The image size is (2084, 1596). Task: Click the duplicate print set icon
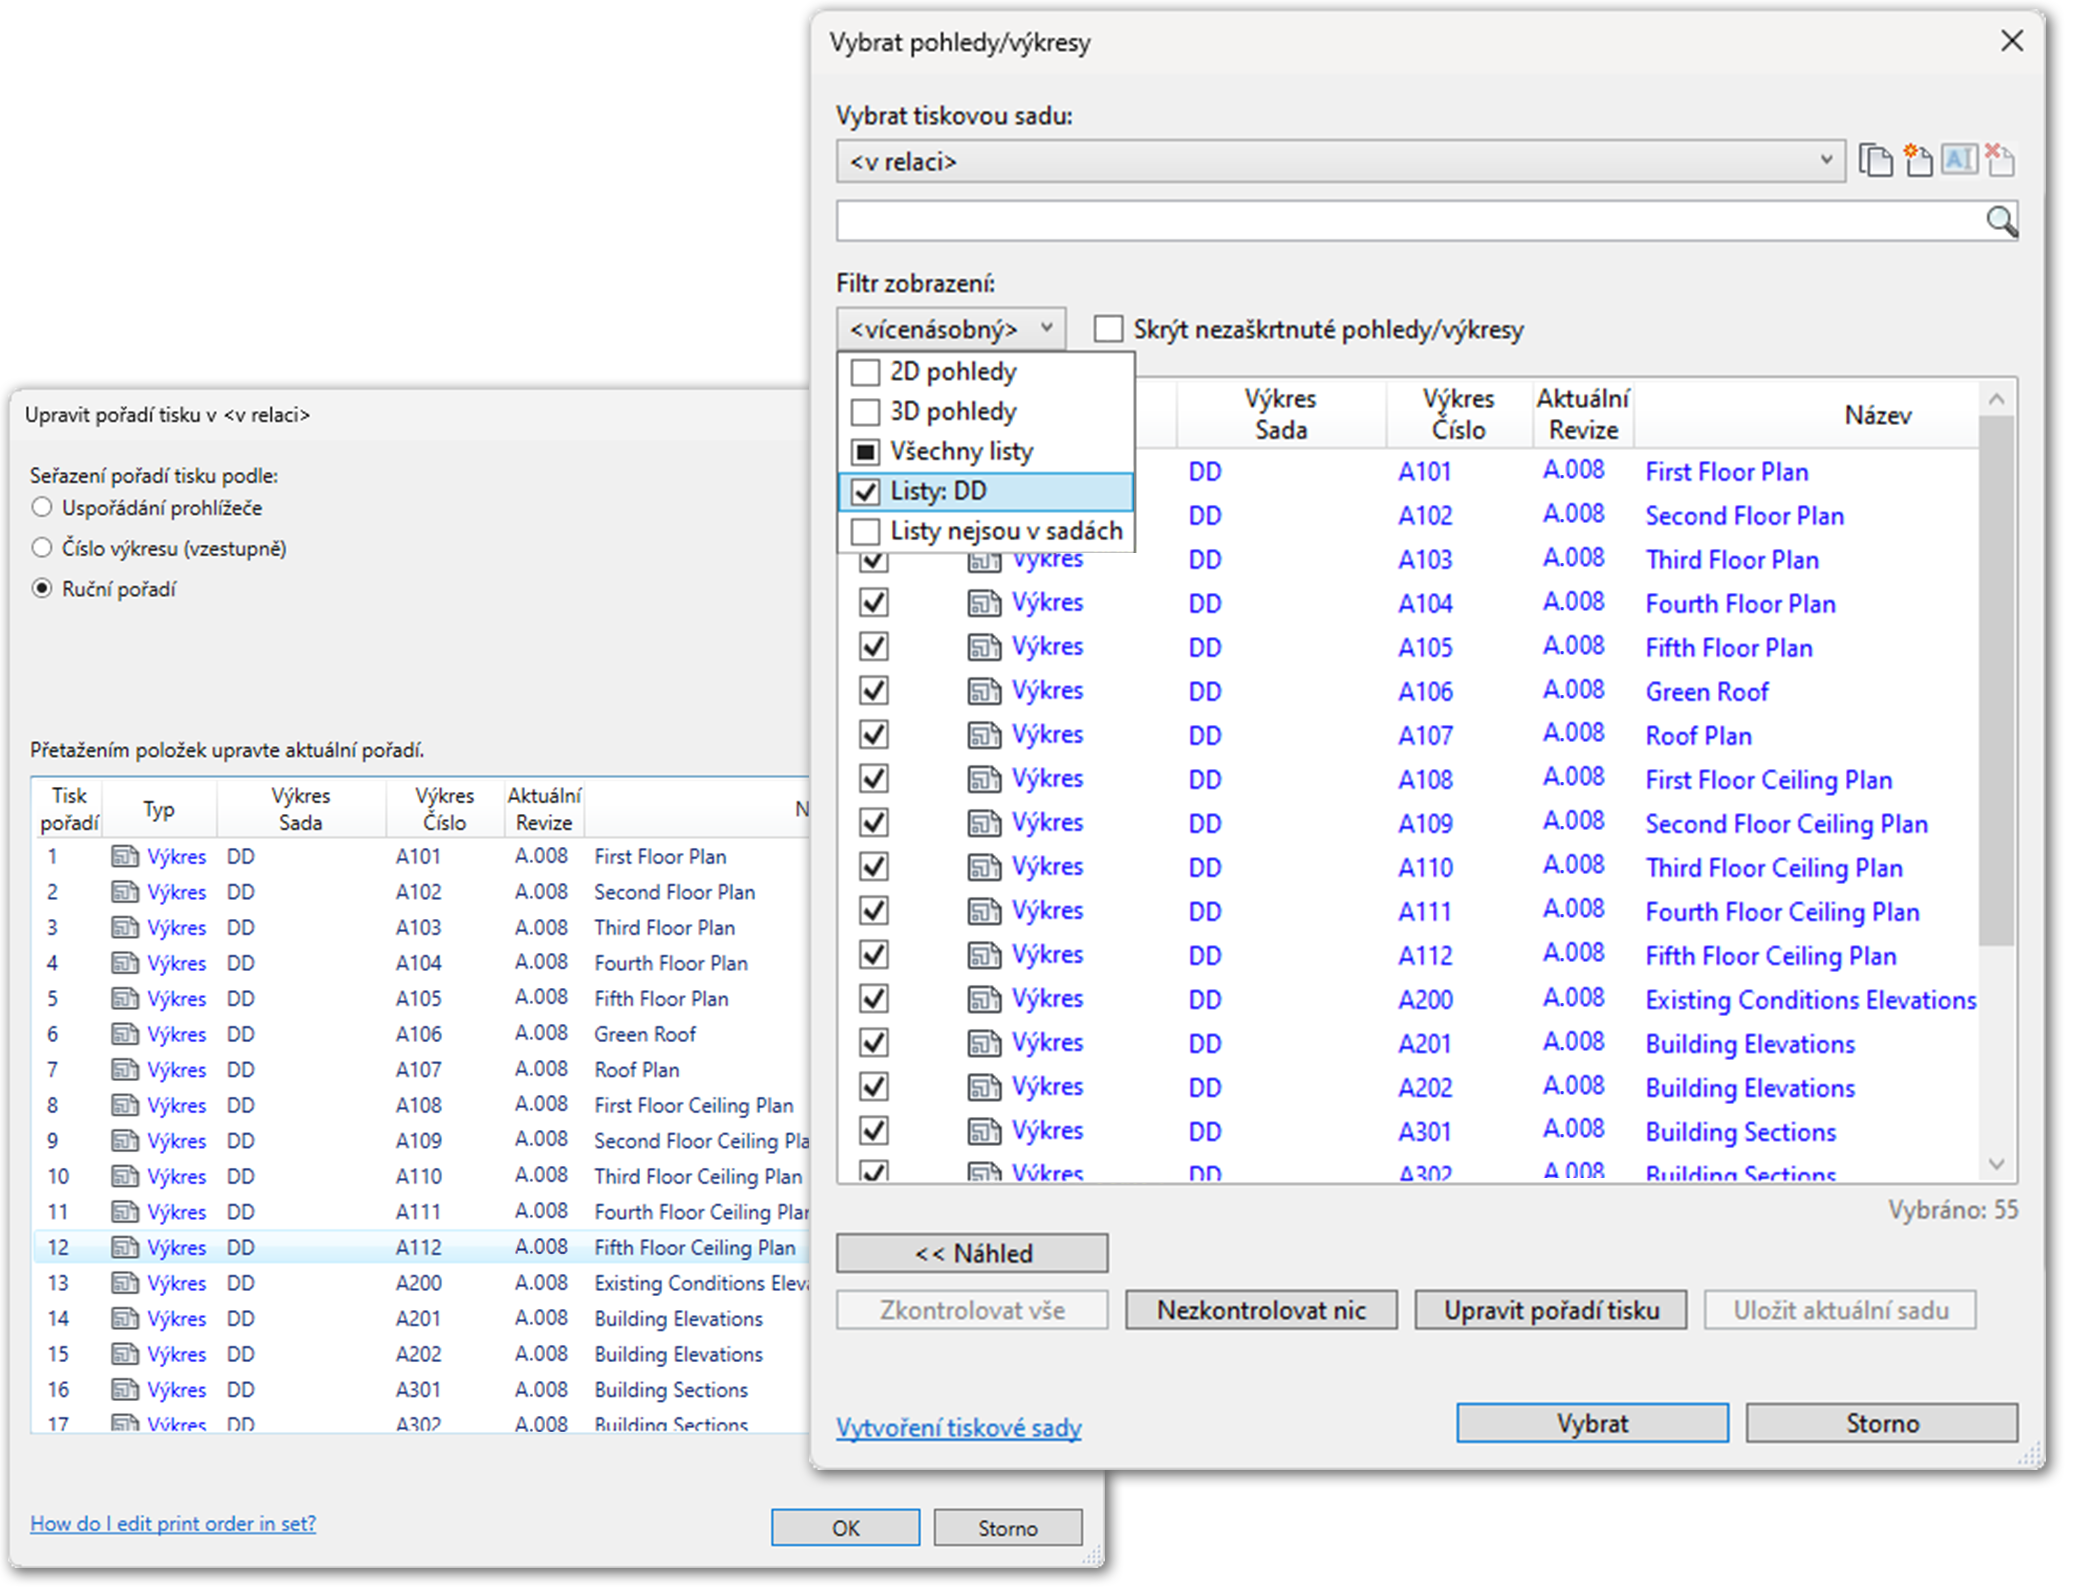pos(1875,161)
